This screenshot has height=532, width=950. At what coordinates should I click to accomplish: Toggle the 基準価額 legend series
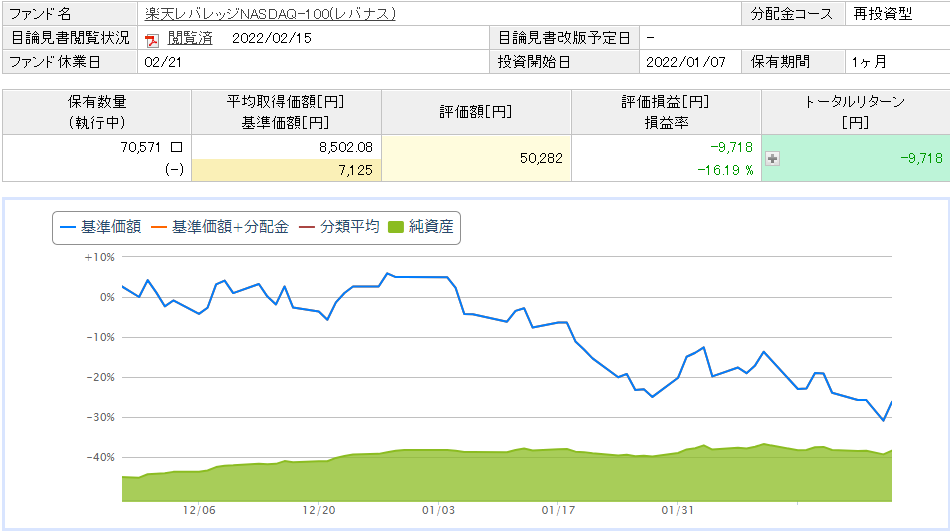click(x=101, y=227)
